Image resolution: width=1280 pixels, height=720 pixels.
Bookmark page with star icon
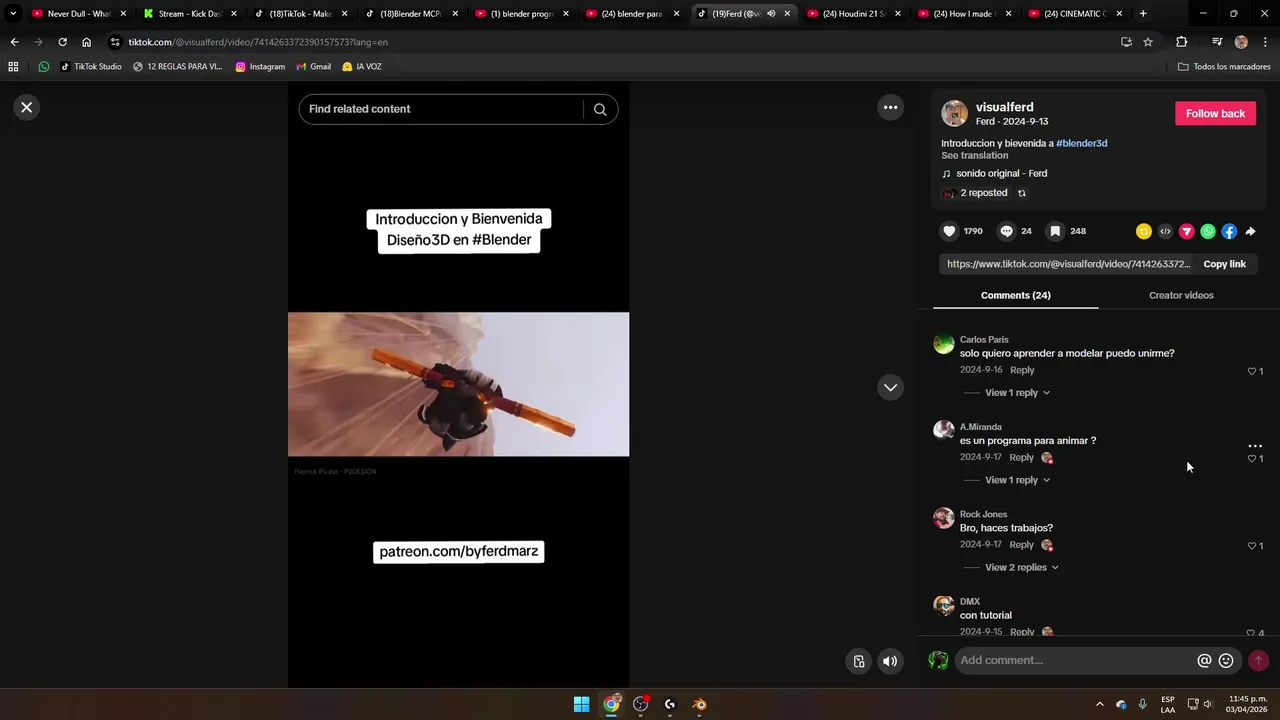1148,42
